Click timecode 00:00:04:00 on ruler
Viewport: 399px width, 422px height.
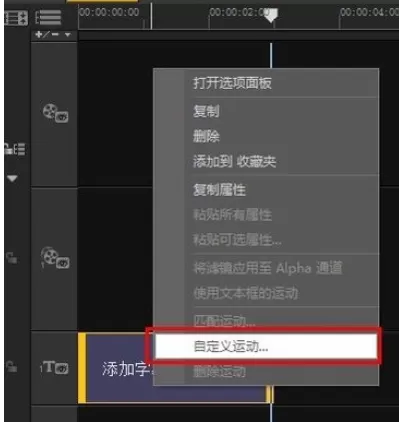[369, 12]
